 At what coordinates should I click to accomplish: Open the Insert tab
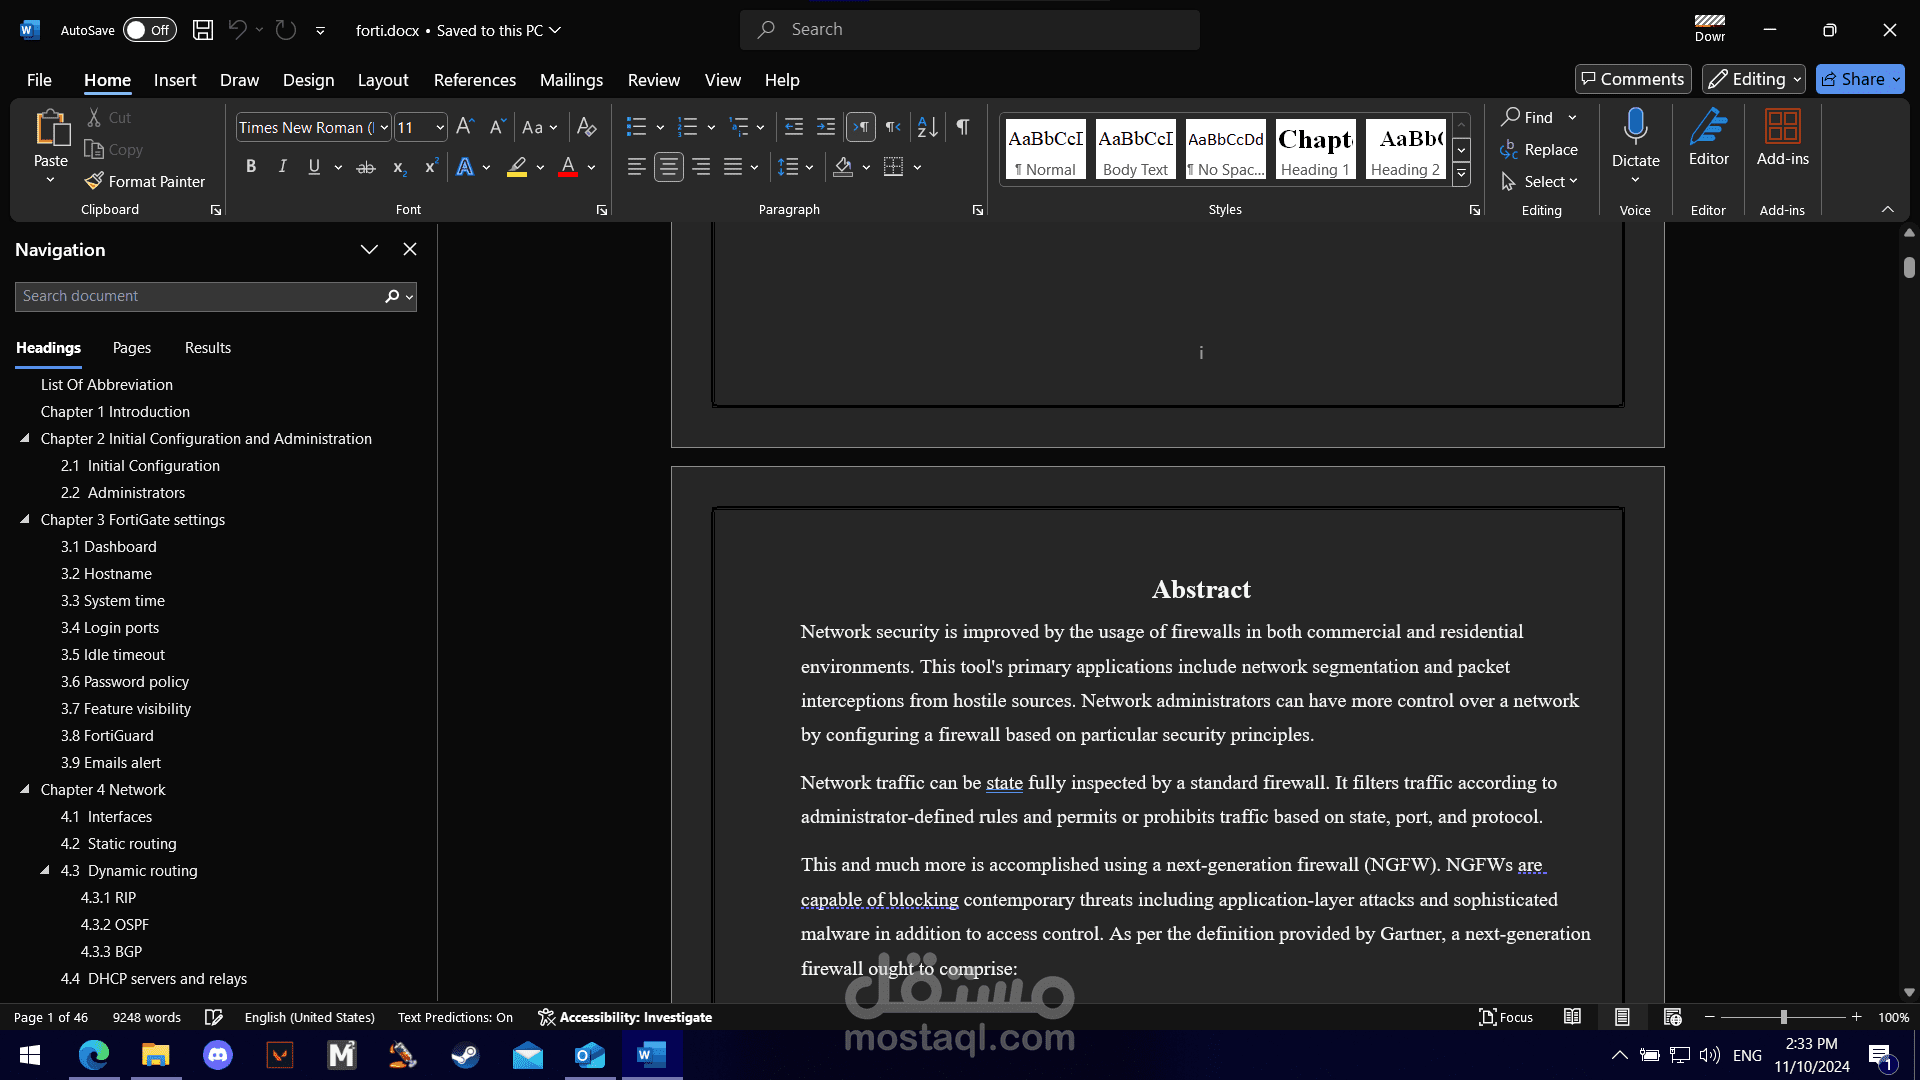[x=175, y=80]
